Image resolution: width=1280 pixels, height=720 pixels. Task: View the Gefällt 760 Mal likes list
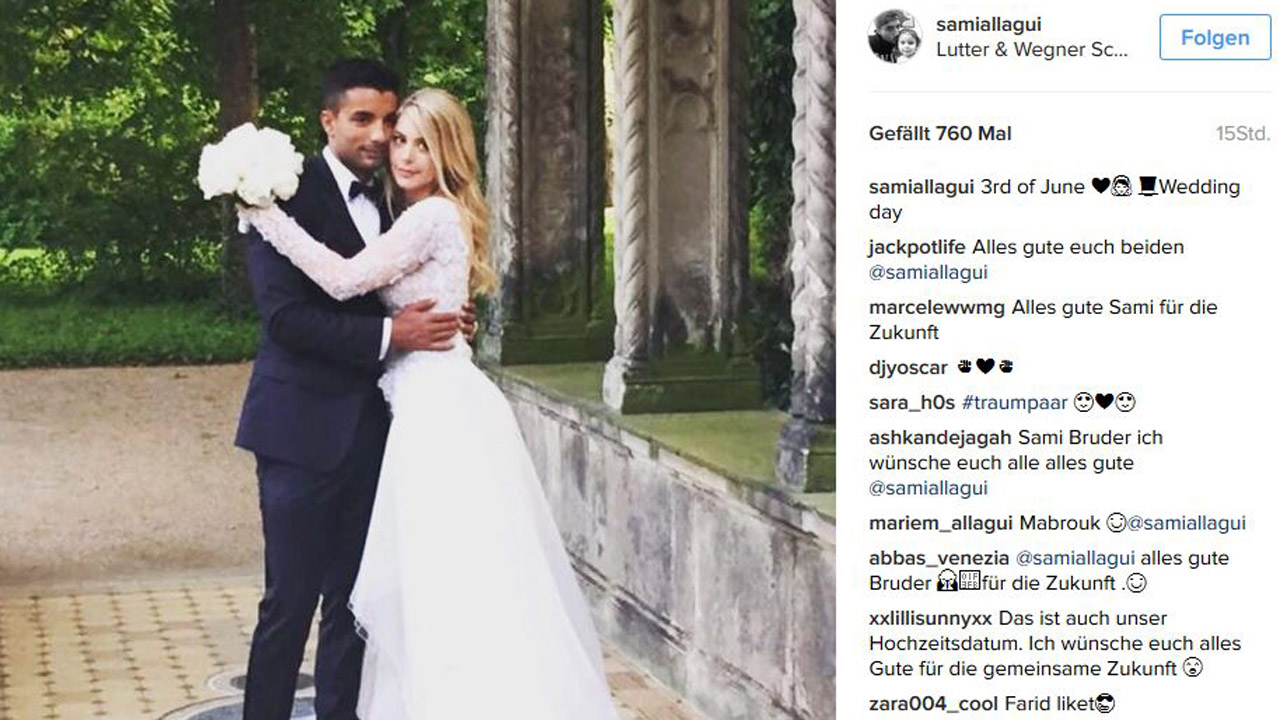[x=940, y=134]
